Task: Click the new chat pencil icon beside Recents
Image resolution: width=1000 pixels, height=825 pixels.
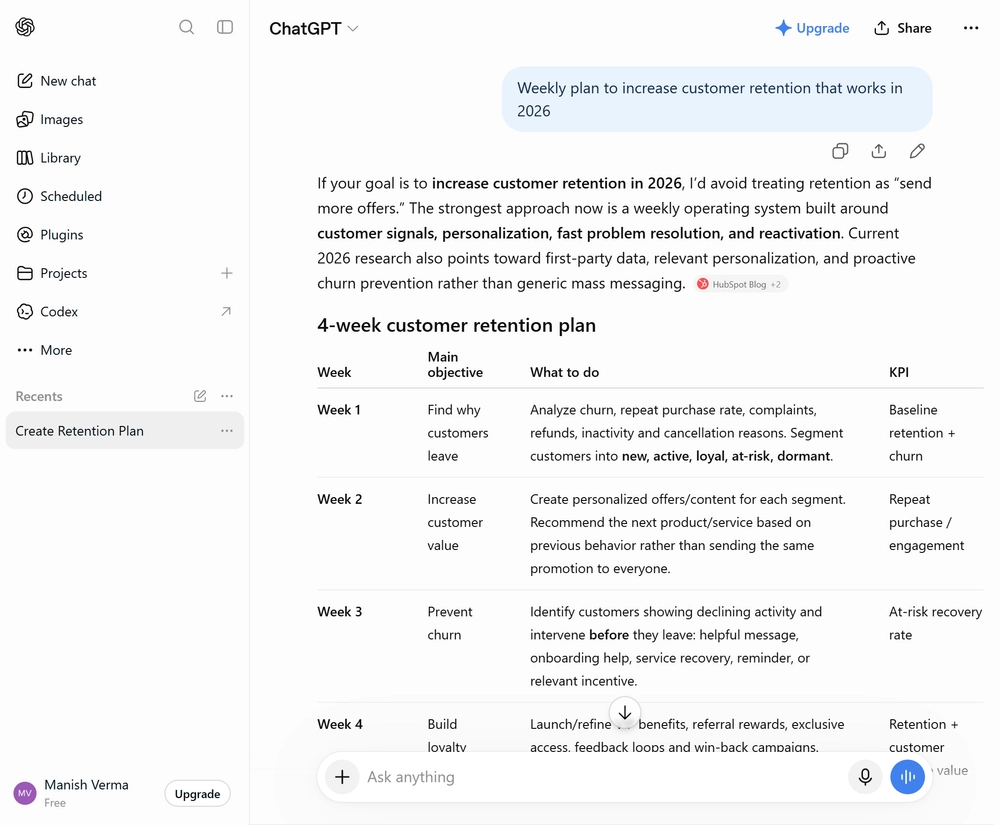Action: (x=200, y=396)
